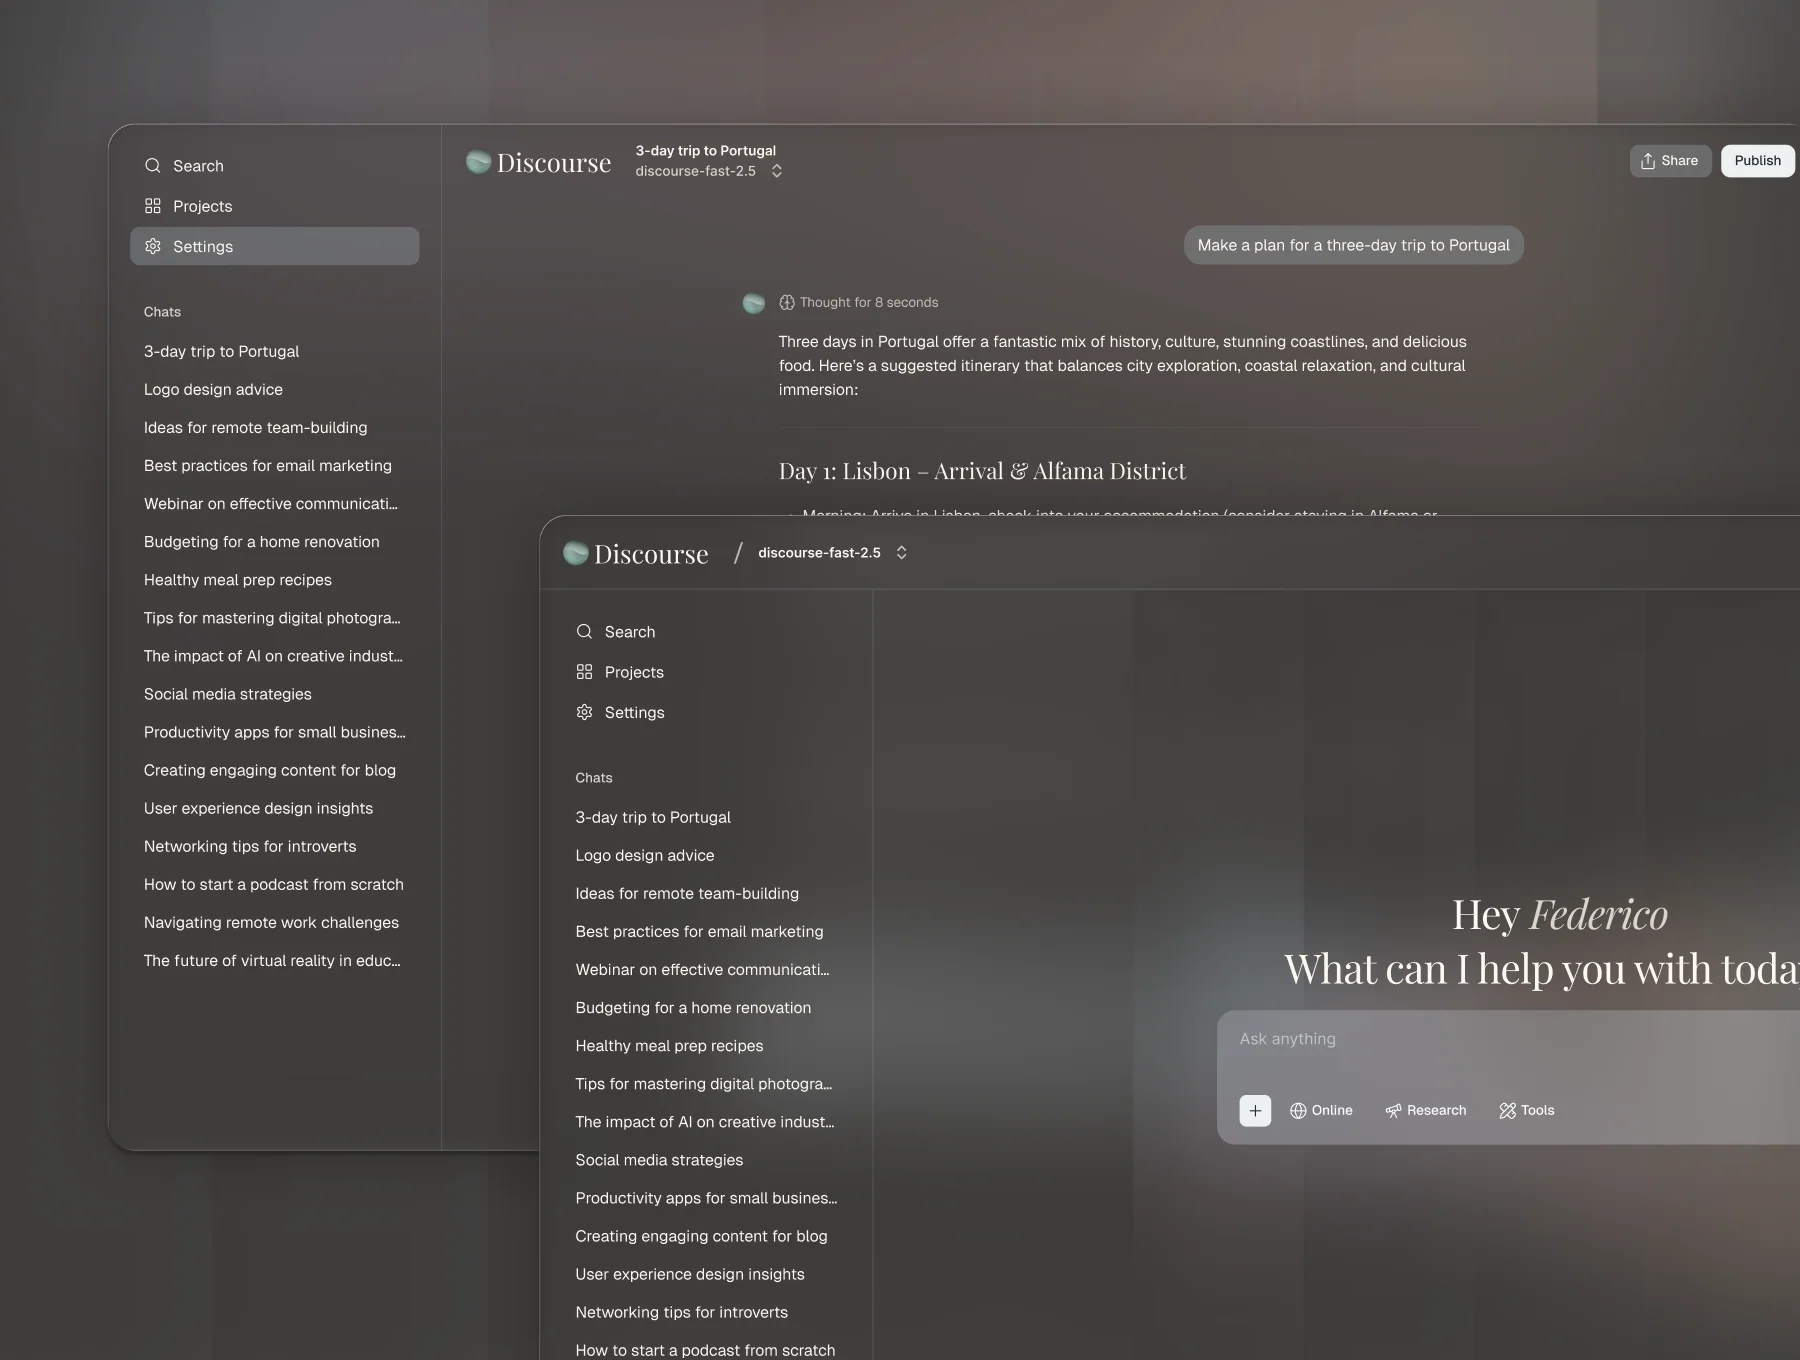Expand the 'Thought for 8 seconds' reasoning
The height and width of the screenshot is (1360, 1800).
[x=859, y=302]
